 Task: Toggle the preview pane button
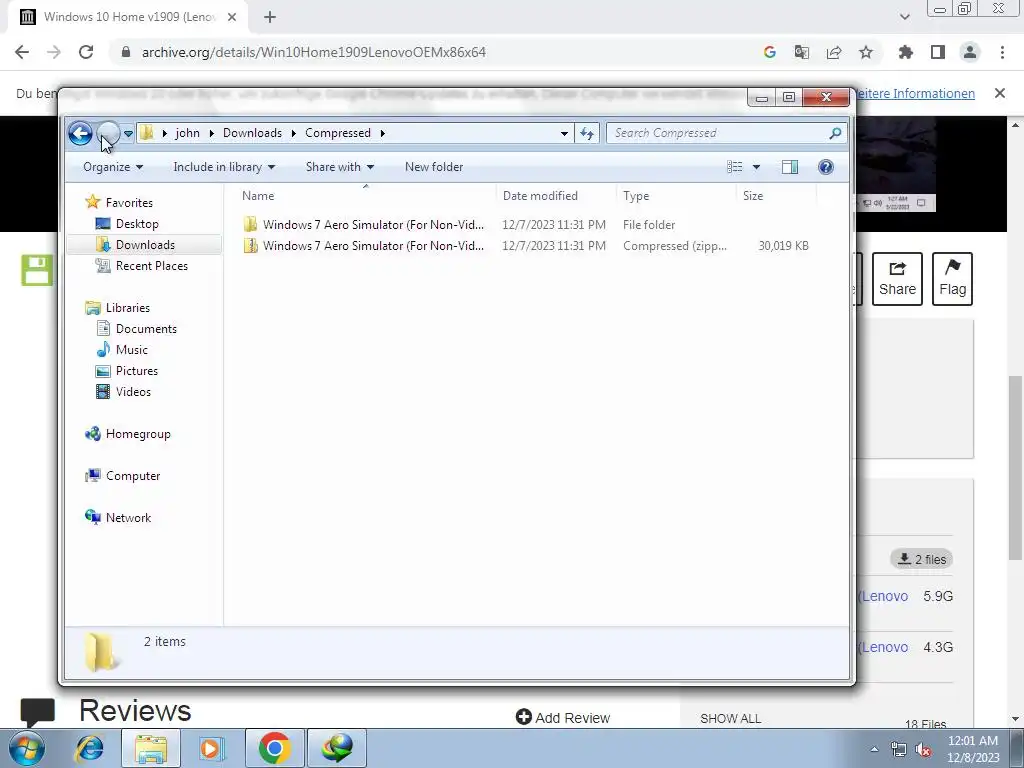pyautogui.click(x=790, y=167)
